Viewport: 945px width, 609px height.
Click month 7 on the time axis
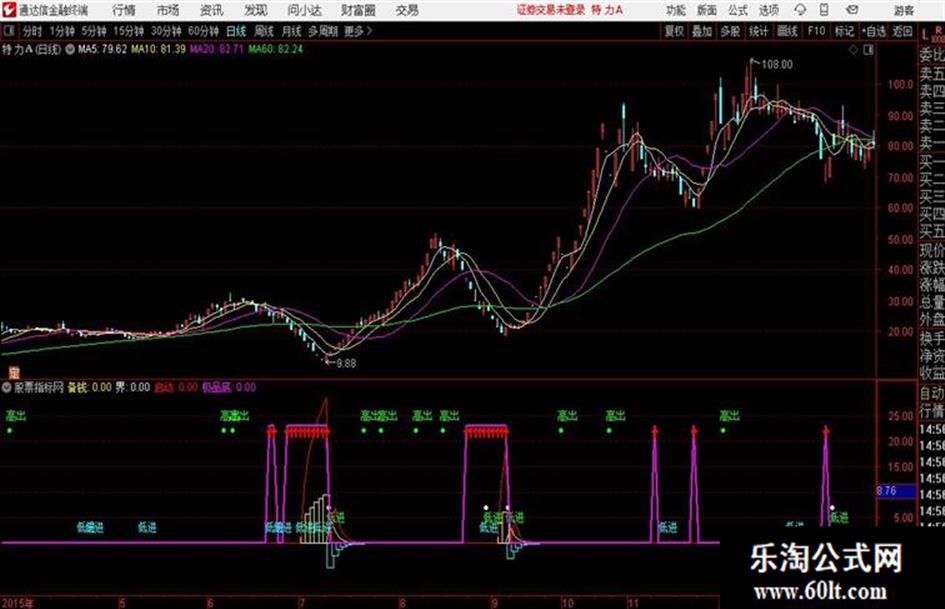pyautogui.click(x=302, y=603)
